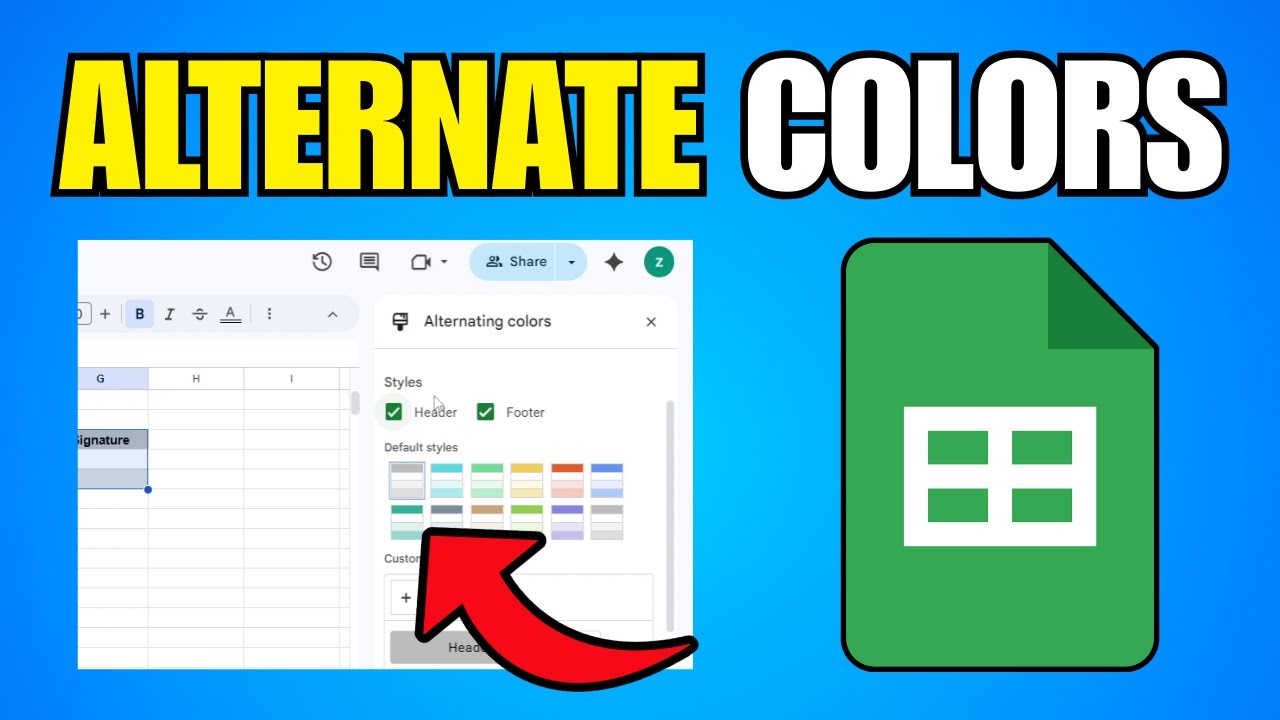Open the toolbar three-dot More menu

pos(269,314)
